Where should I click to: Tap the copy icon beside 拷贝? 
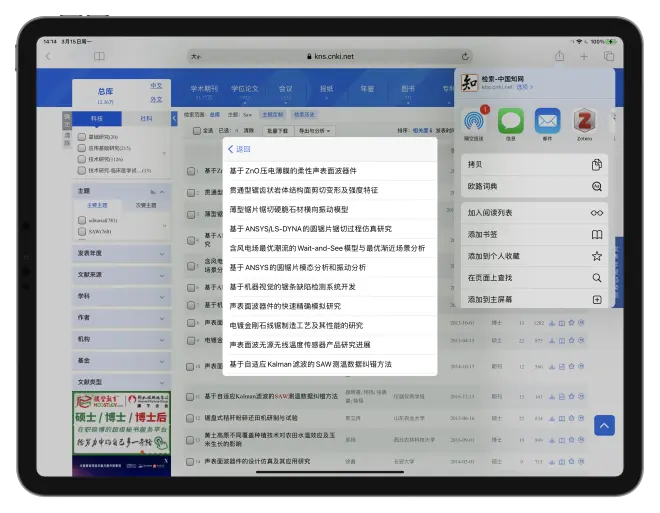click(596, 165)
